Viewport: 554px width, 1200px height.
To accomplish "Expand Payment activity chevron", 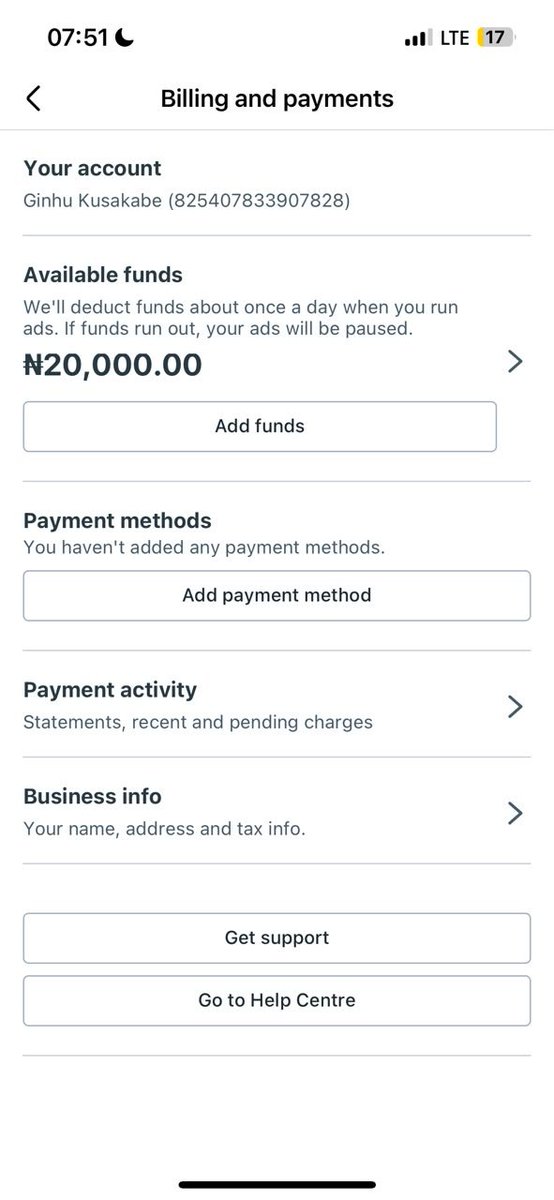I will point(515,707).
